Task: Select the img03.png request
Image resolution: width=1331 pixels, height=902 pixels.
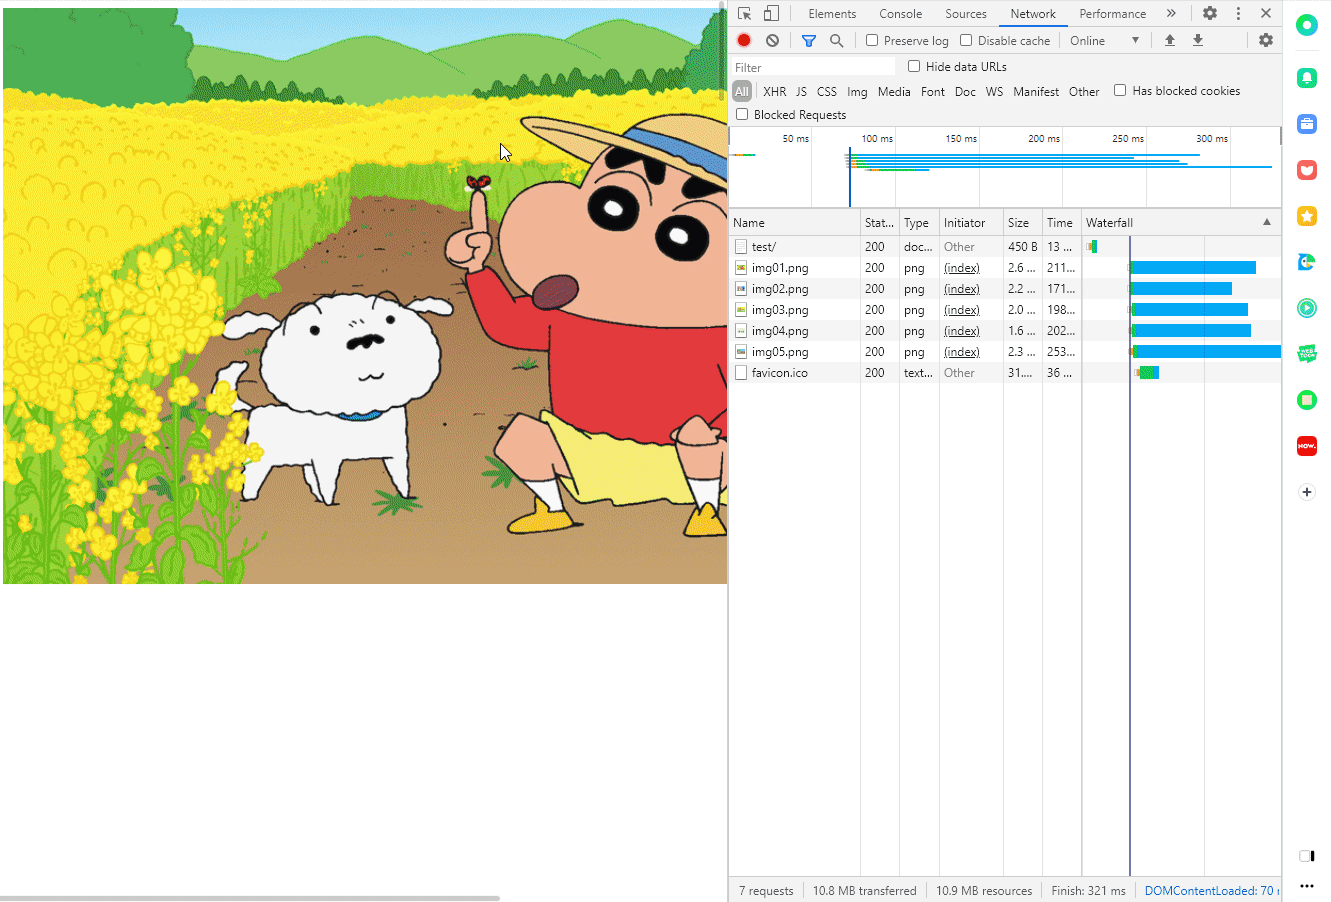Action: (1005, 309)
